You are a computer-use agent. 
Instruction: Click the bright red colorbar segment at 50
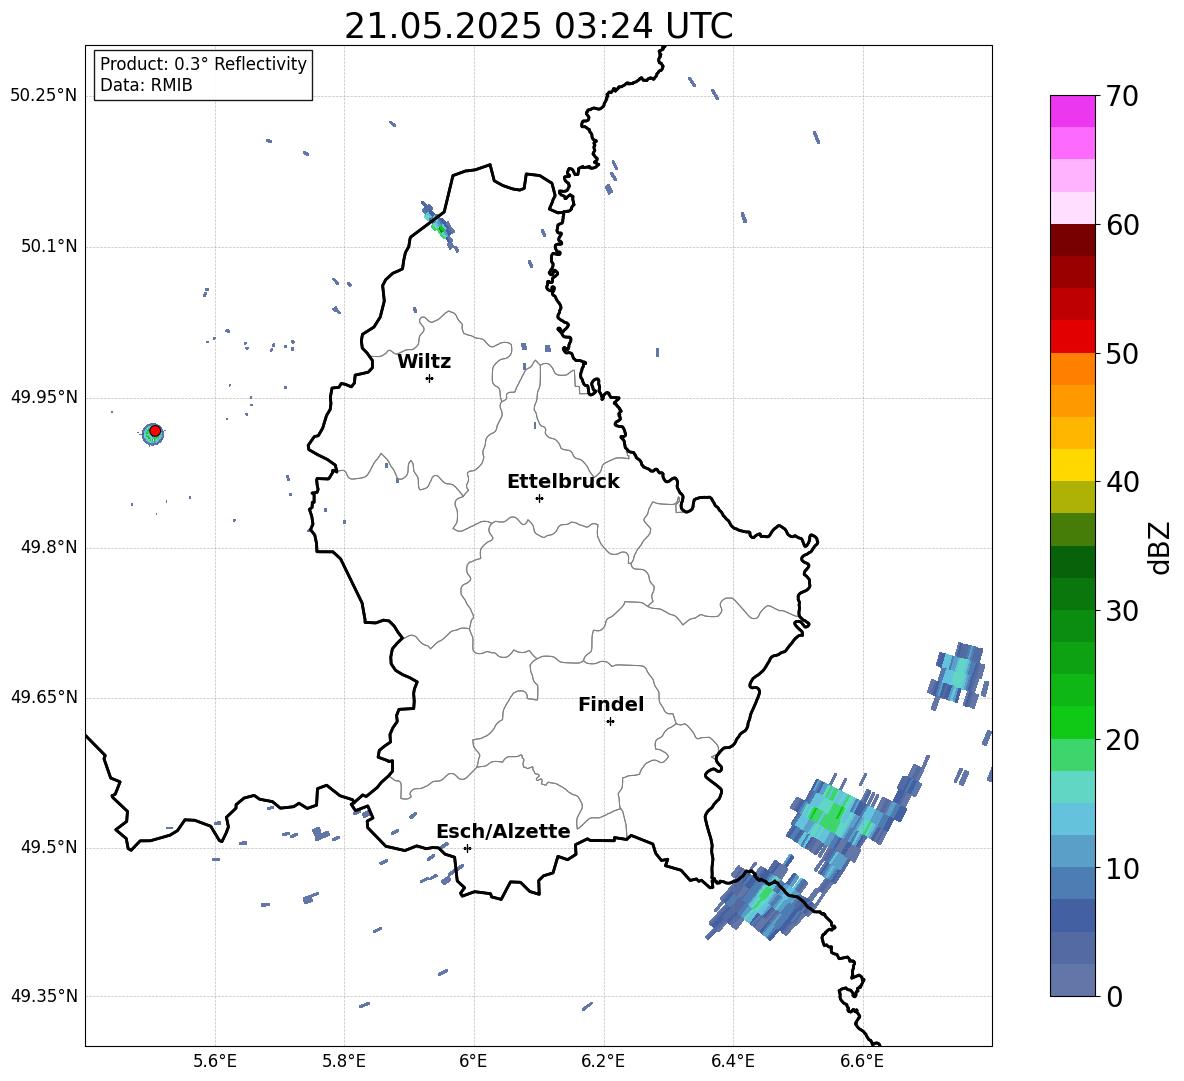pyautogui.click(x=1072, y=337)
